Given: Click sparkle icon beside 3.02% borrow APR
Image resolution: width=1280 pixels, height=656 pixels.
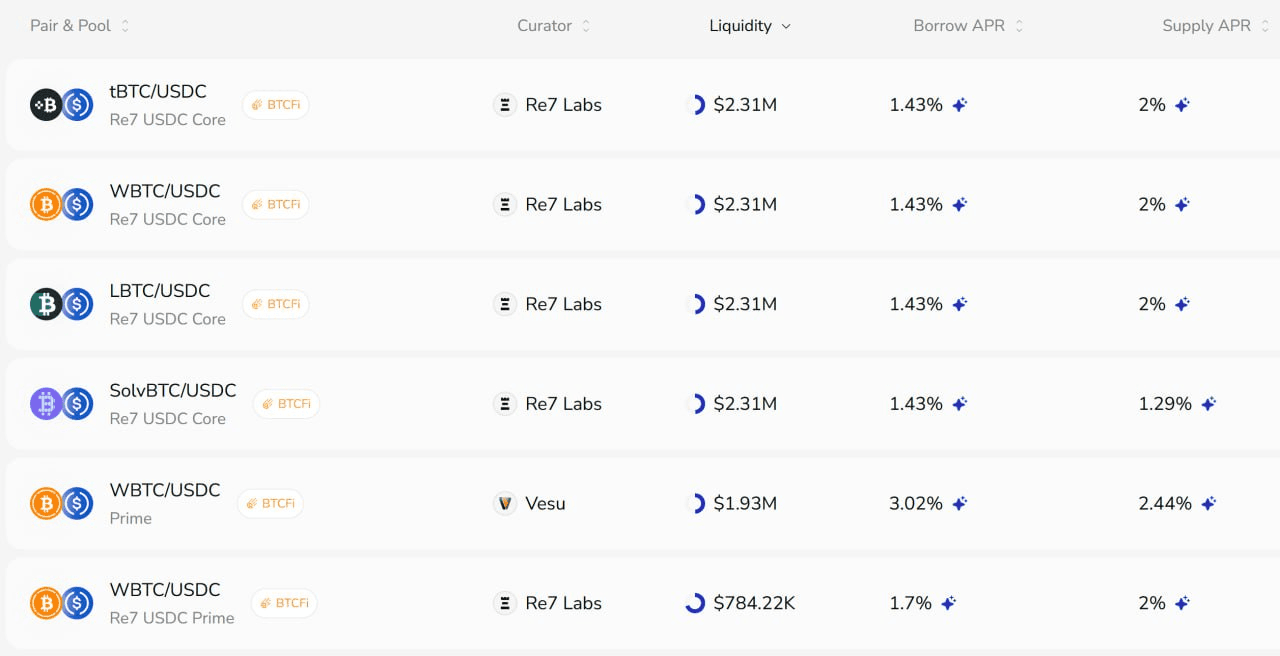Looking at the screenshot, I should coord(960,504).
